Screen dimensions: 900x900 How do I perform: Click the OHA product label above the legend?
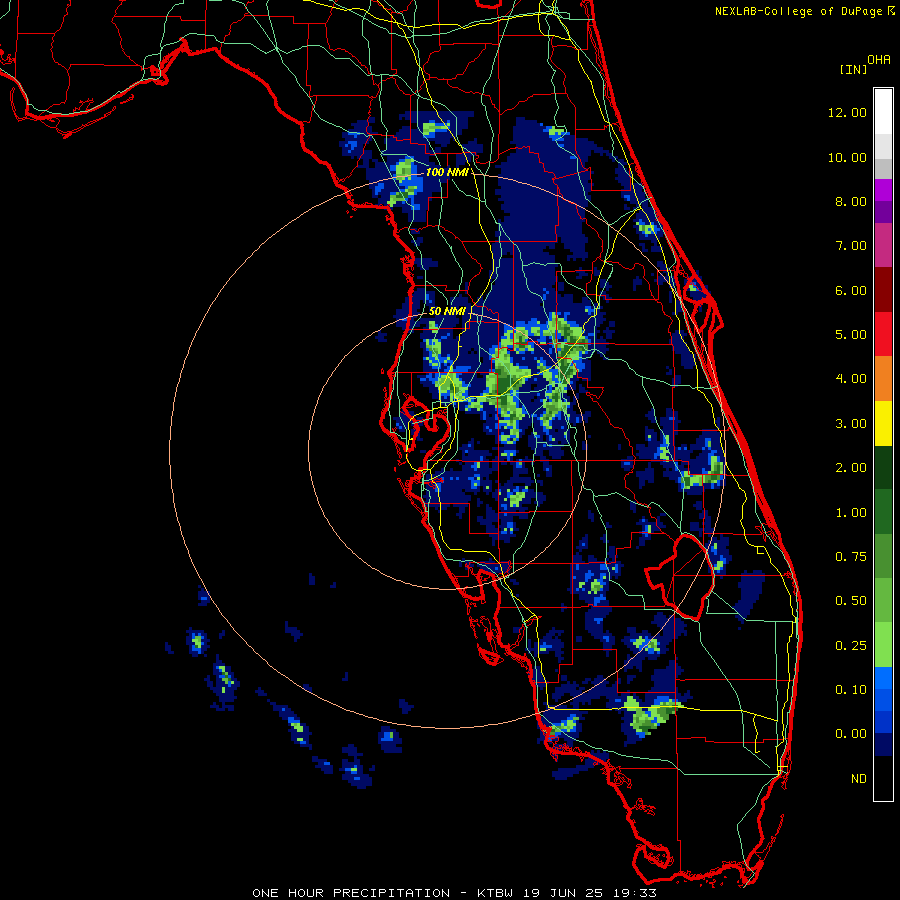click(x=879, y=60)
